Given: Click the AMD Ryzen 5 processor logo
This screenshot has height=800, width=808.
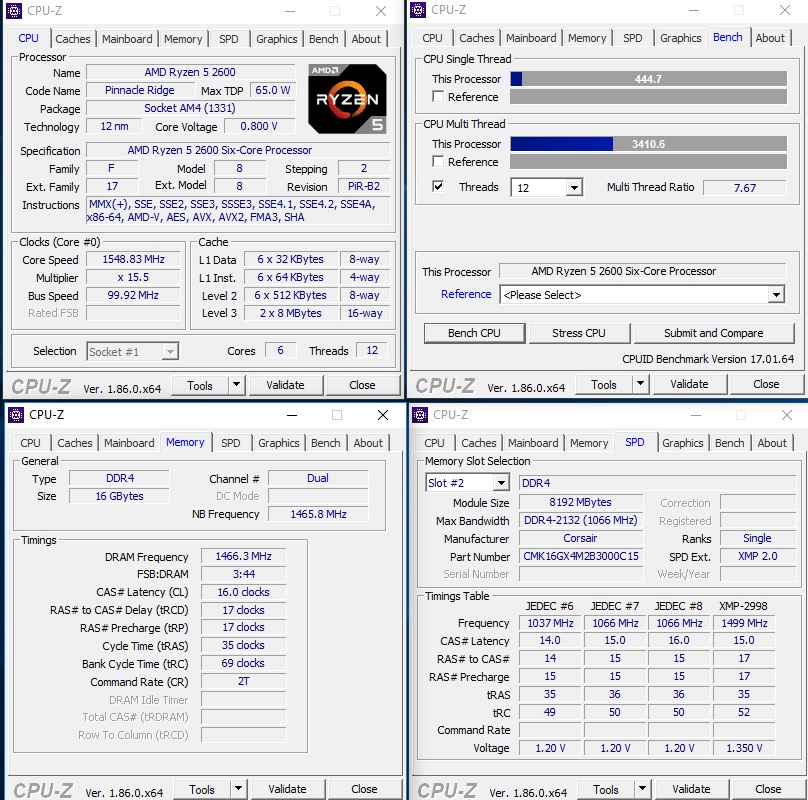Looking at the screenshot, I should point(347,99).
